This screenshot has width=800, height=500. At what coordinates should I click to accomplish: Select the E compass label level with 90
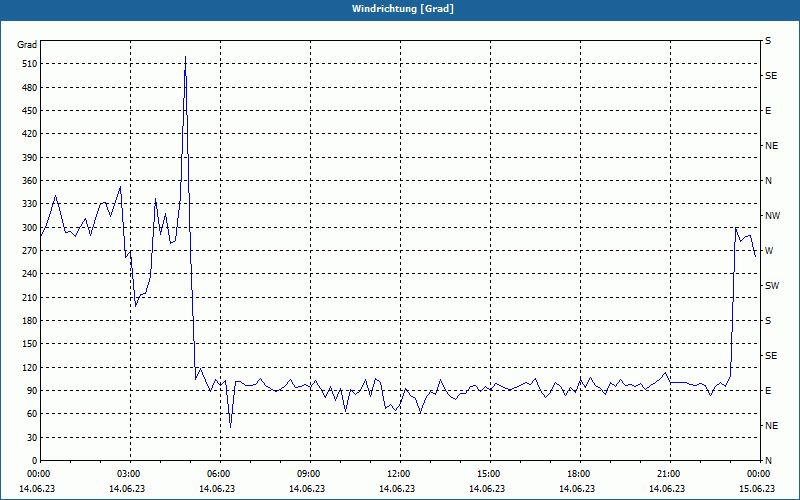(768, 391)
